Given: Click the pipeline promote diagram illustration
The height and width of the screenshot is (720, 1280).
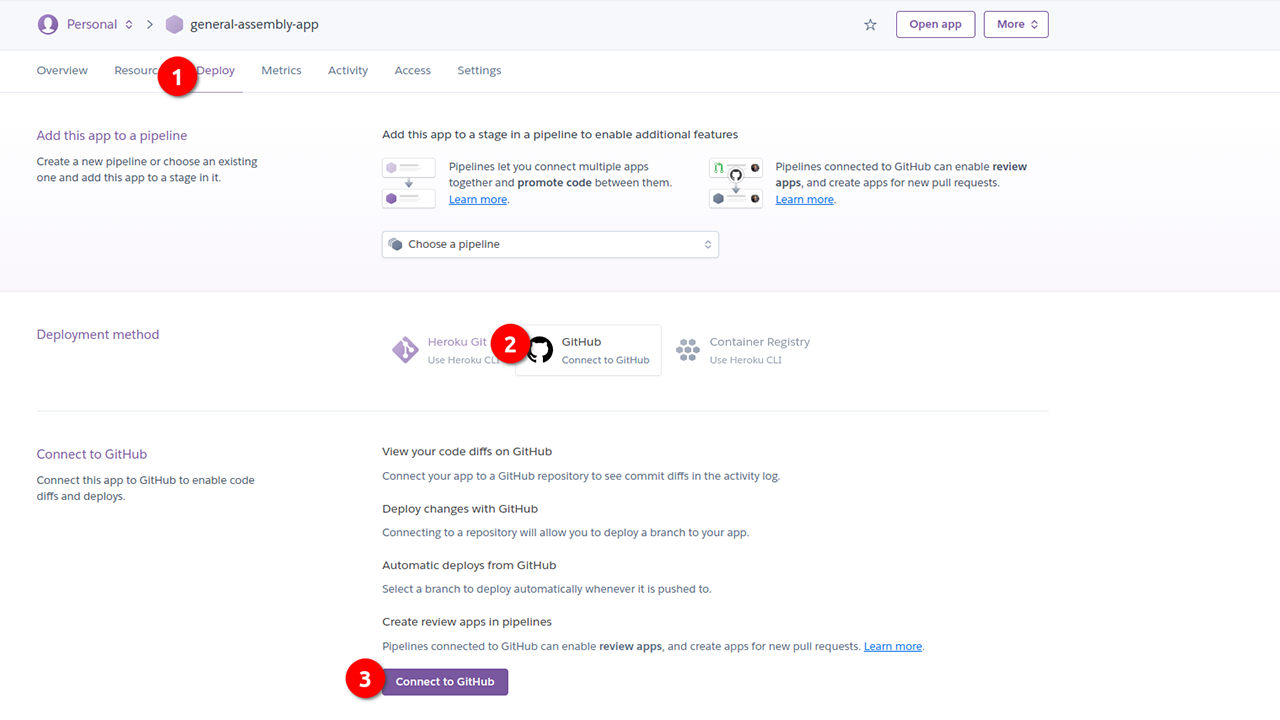Looking at the screenshot, I should click(409, 183).
